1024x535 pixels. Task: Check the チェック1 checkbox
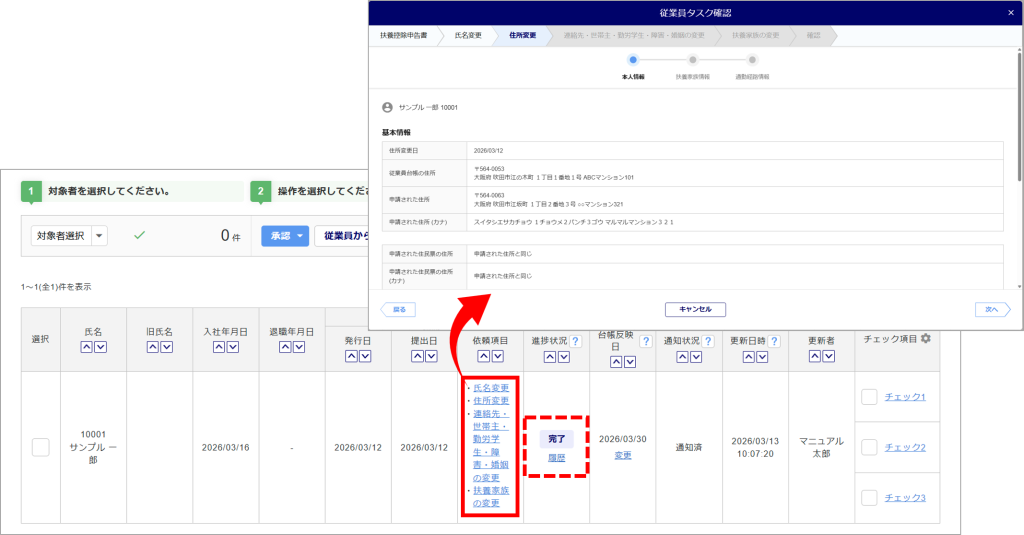tap(869, 397)
